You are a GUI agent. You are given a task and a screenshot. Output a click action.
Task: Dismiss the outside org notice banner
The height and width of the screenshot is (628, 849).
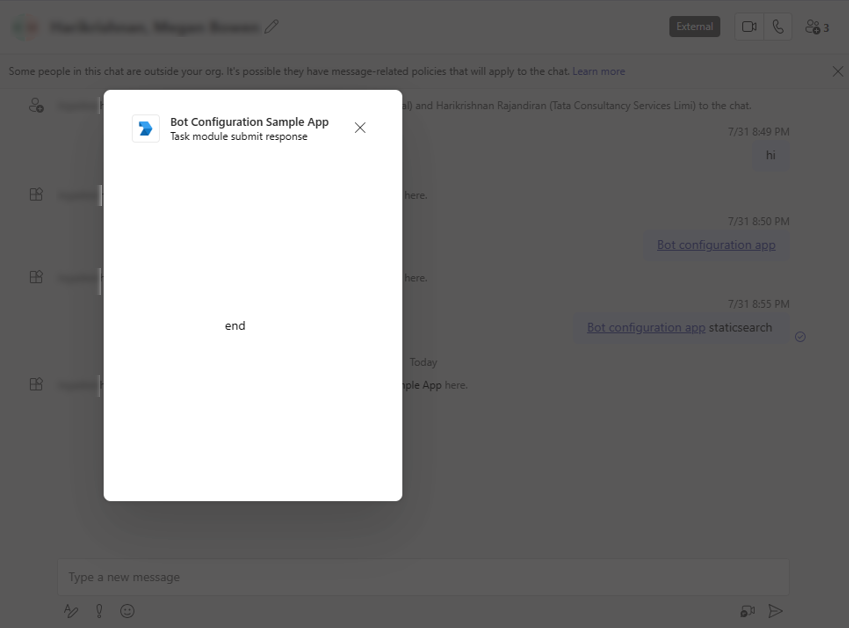coord(838,71)
